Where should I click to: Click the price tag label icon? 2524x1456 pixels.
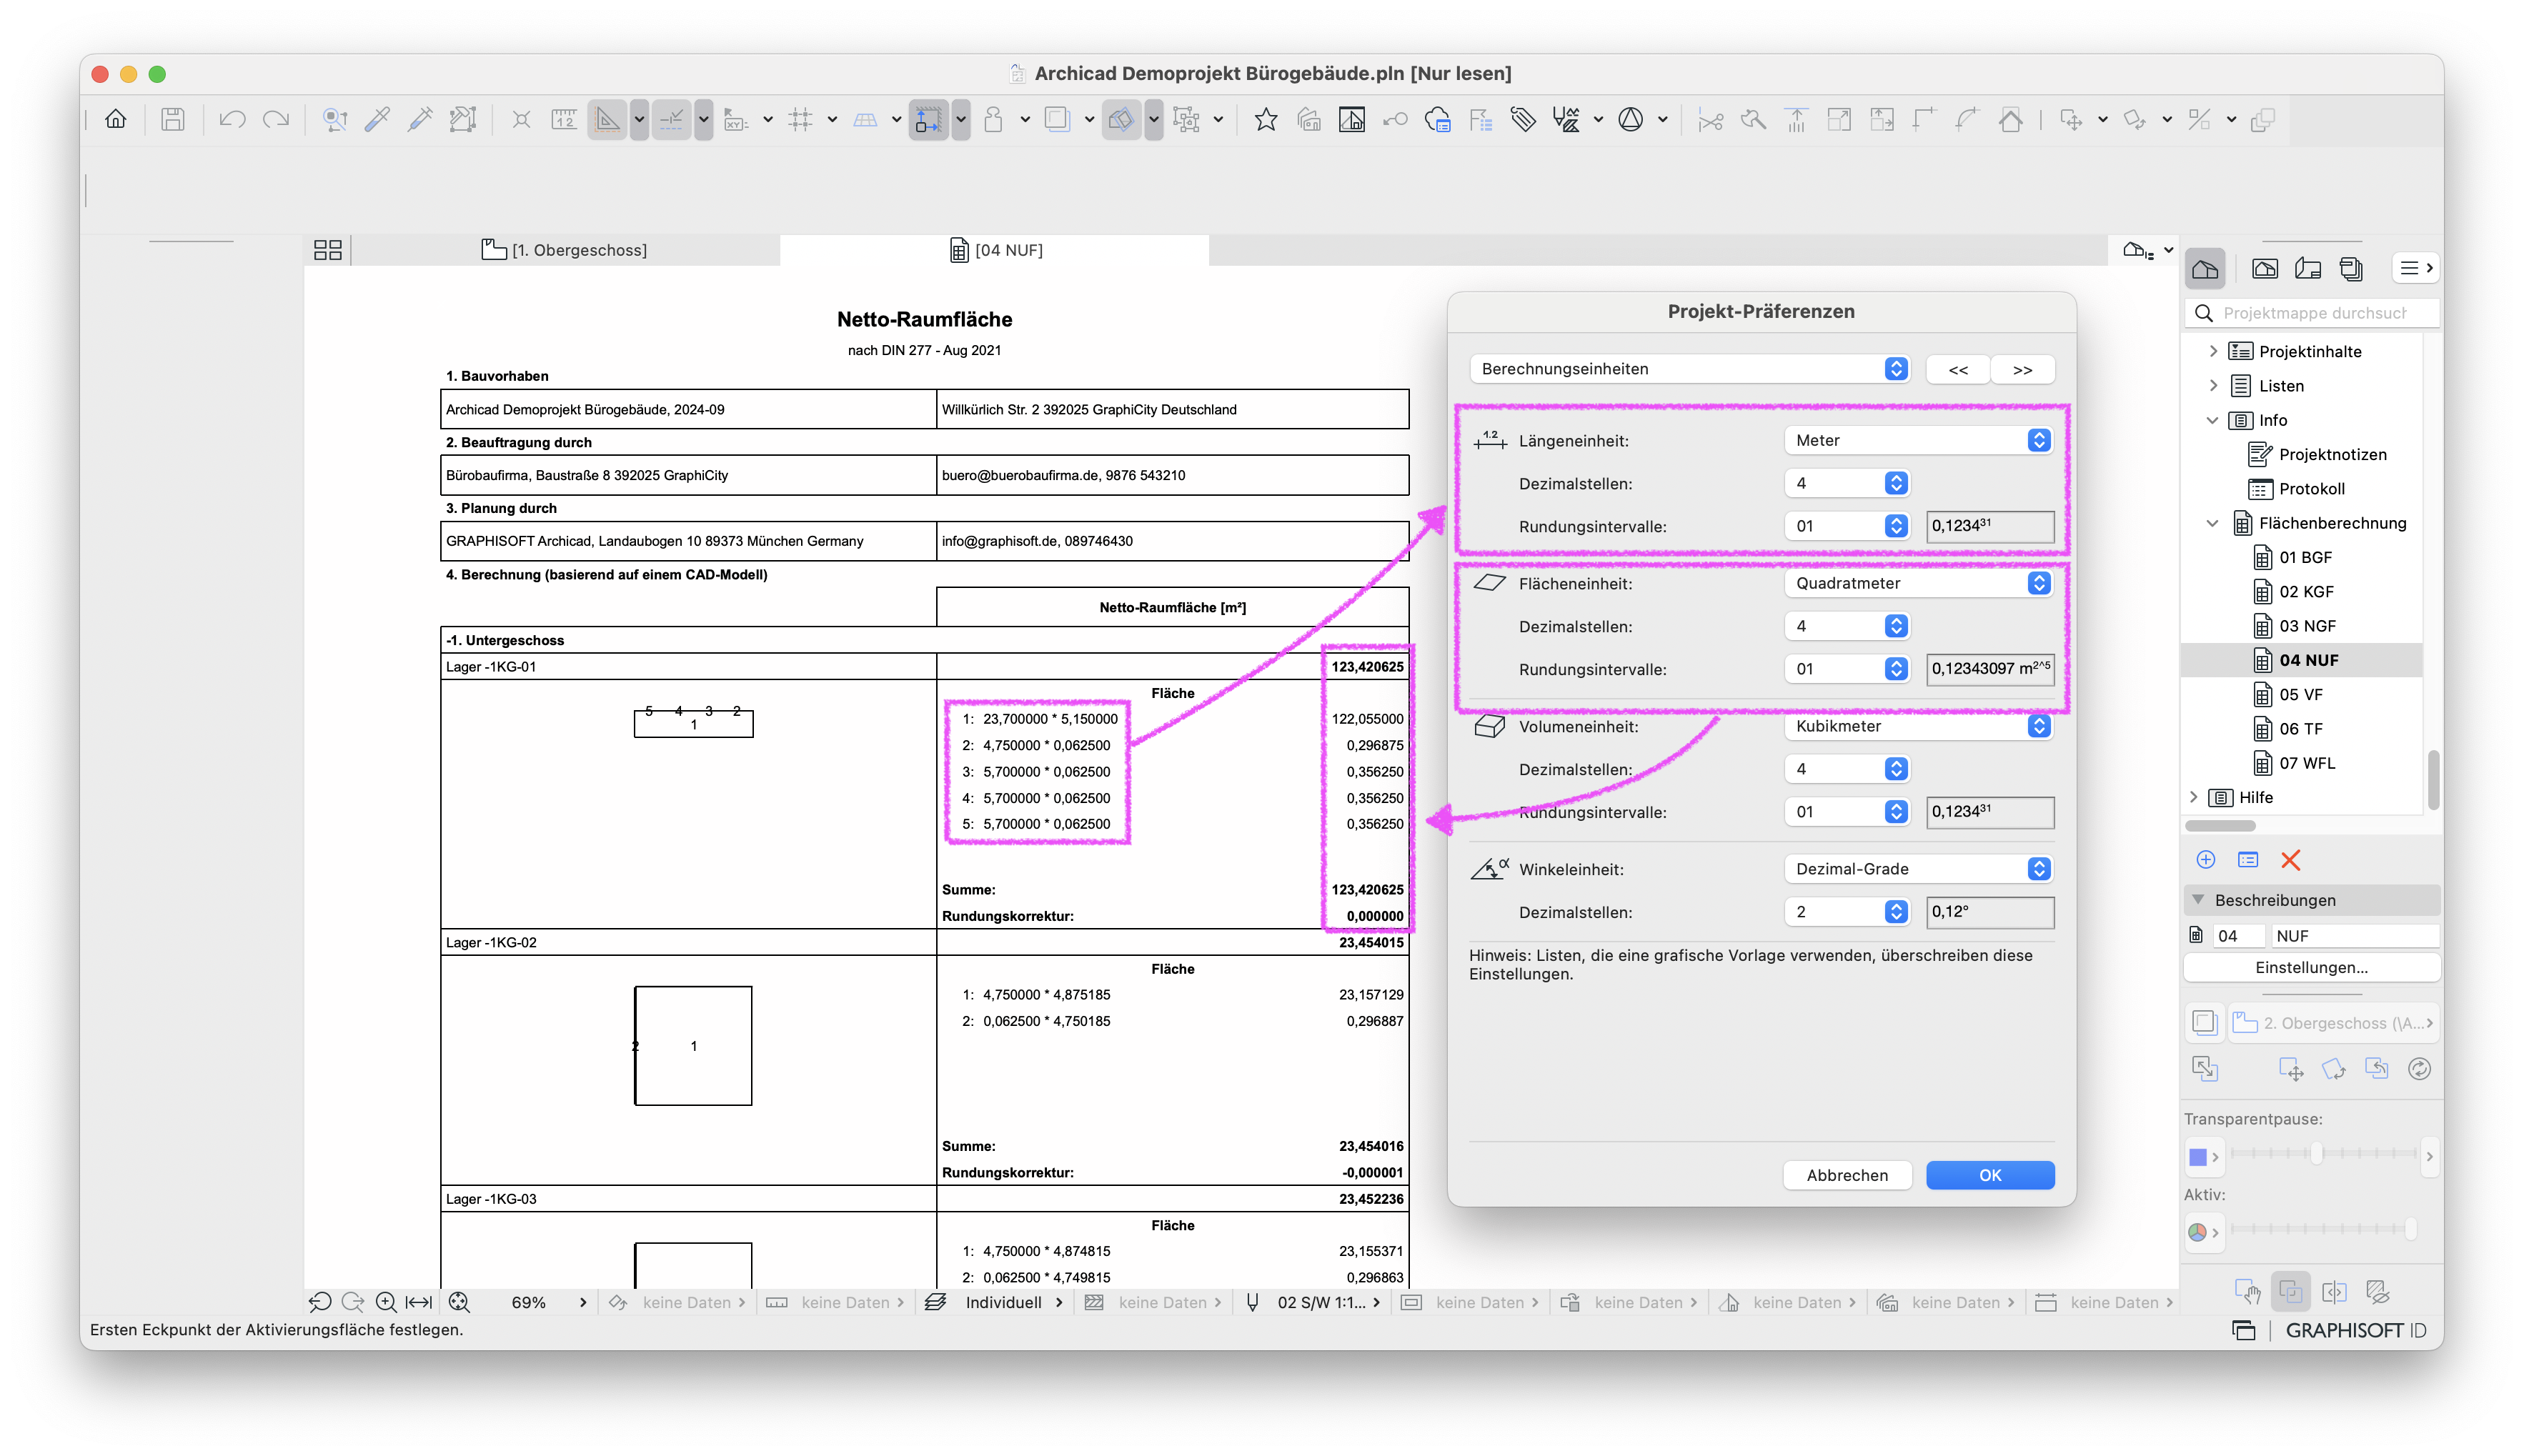pyautogui.click(x=1523, y=120)
